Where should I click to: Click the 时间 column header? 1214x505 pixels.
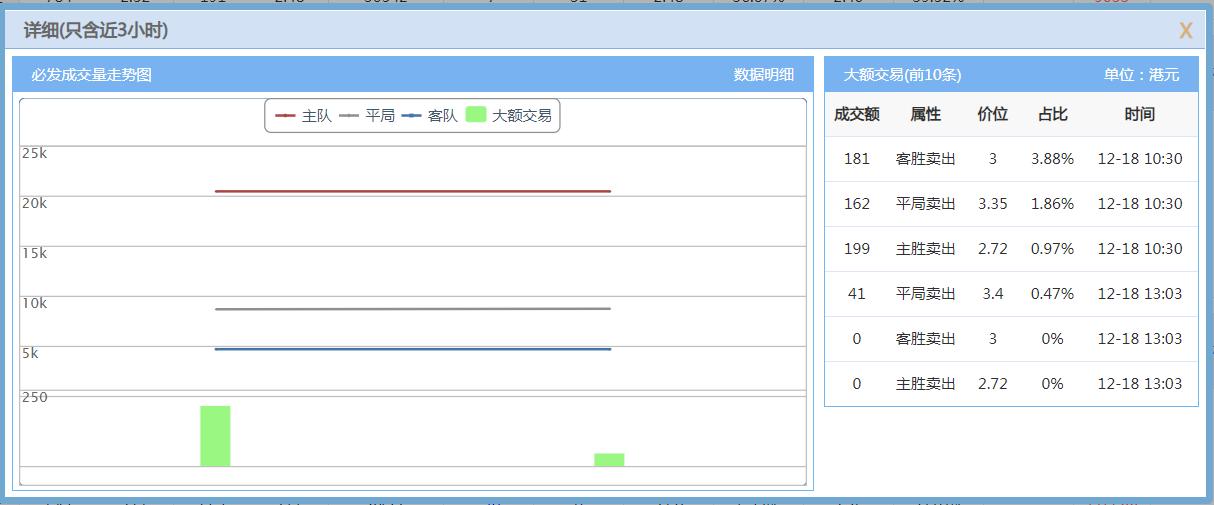click(x=1140, y=114)
